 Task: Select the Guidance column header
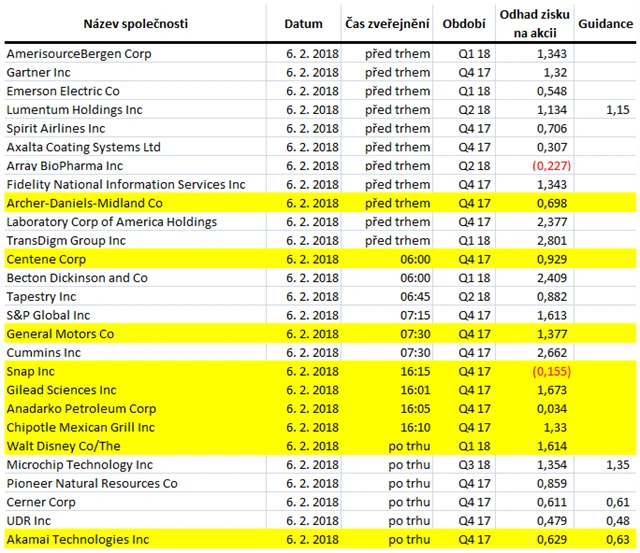605,24
